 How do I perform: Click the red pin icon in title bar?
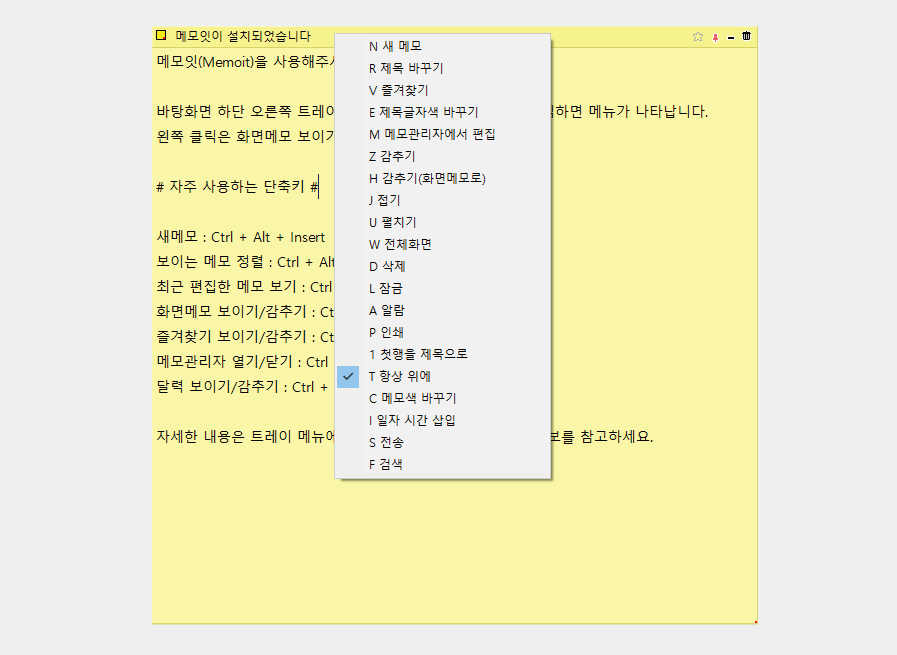tap(715, 37)
